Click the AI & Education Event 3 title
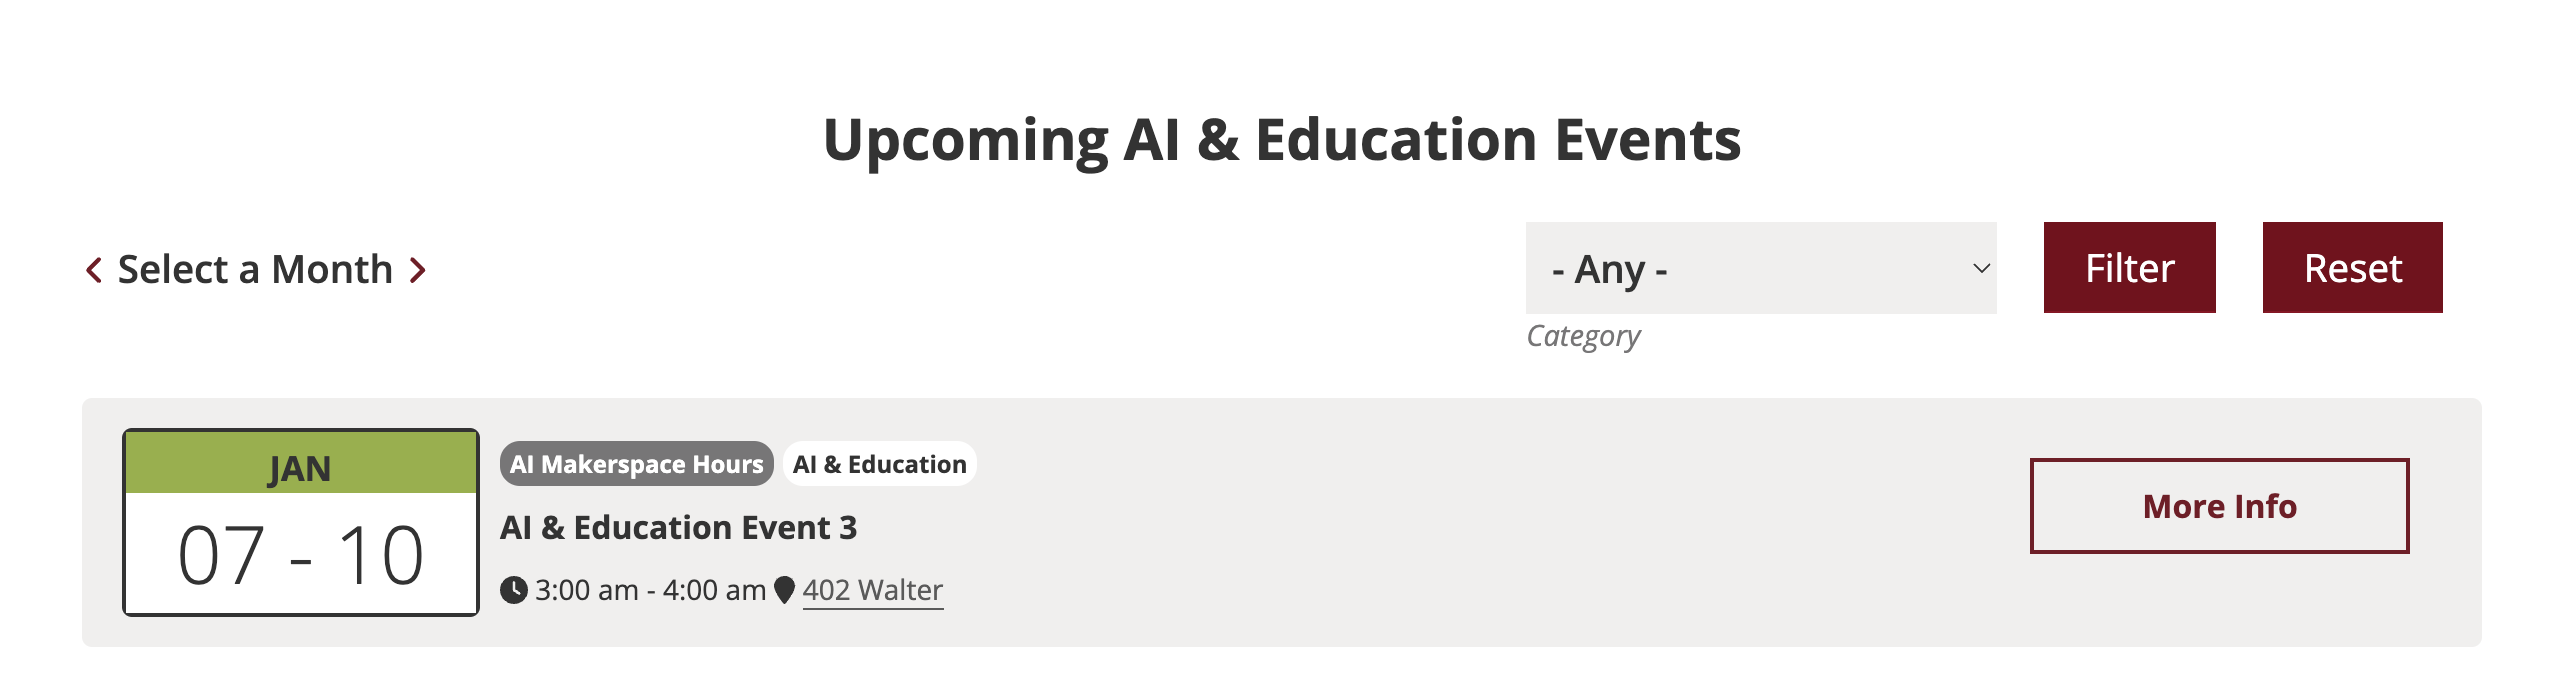 [x=679, y=527]
